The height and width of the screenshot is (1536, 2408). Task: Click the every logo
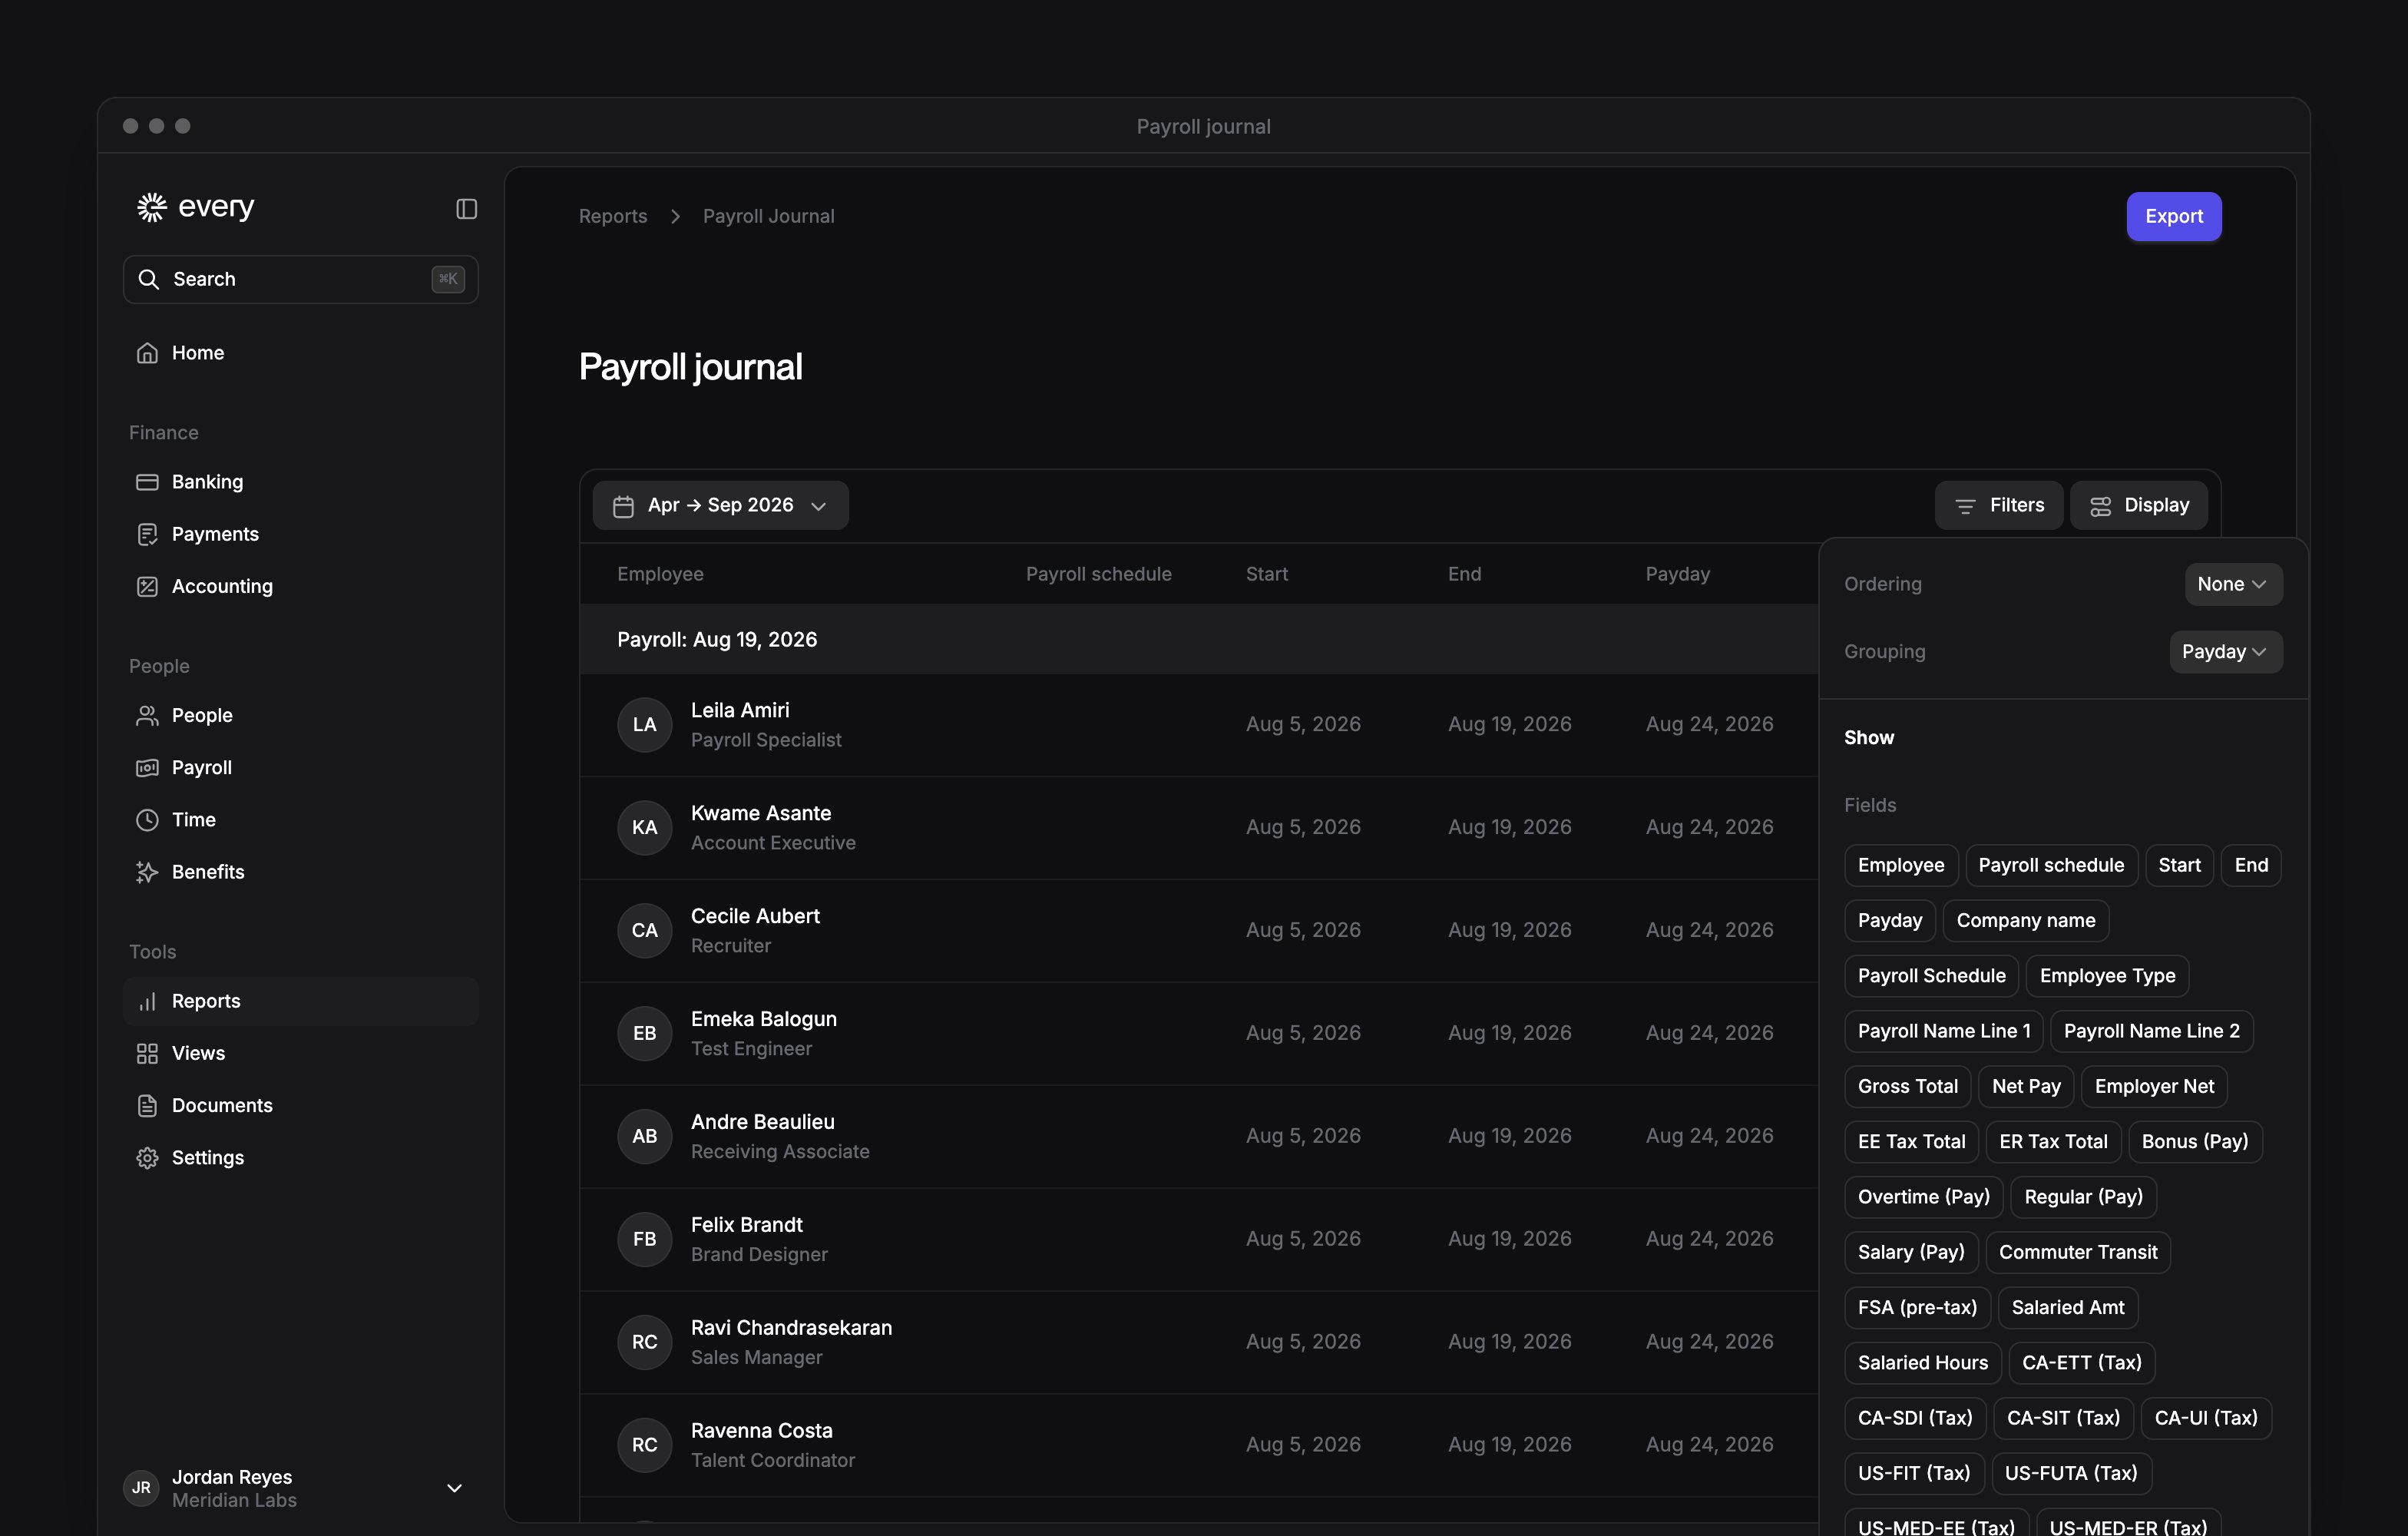pos(196,207)
